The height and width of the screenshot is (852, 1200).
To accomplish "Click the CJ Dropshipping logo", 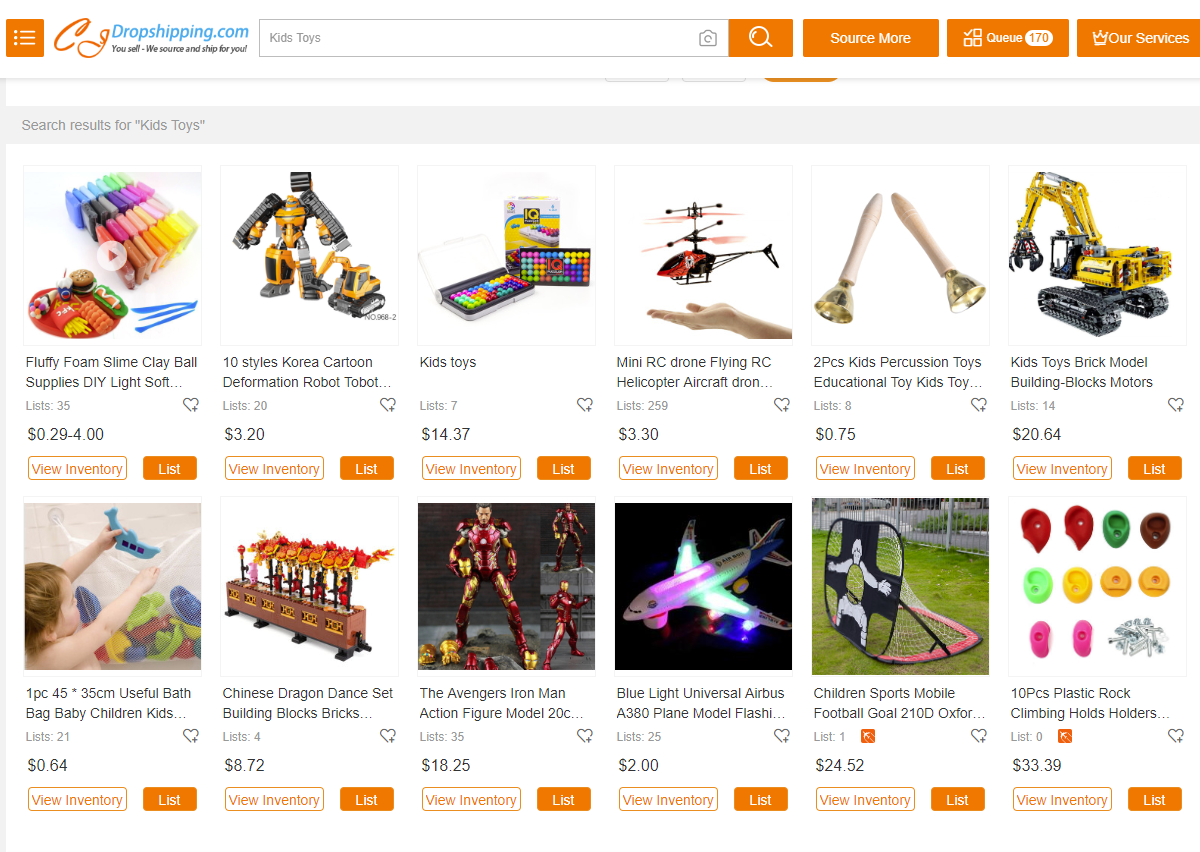I will [x=151, y=38].
